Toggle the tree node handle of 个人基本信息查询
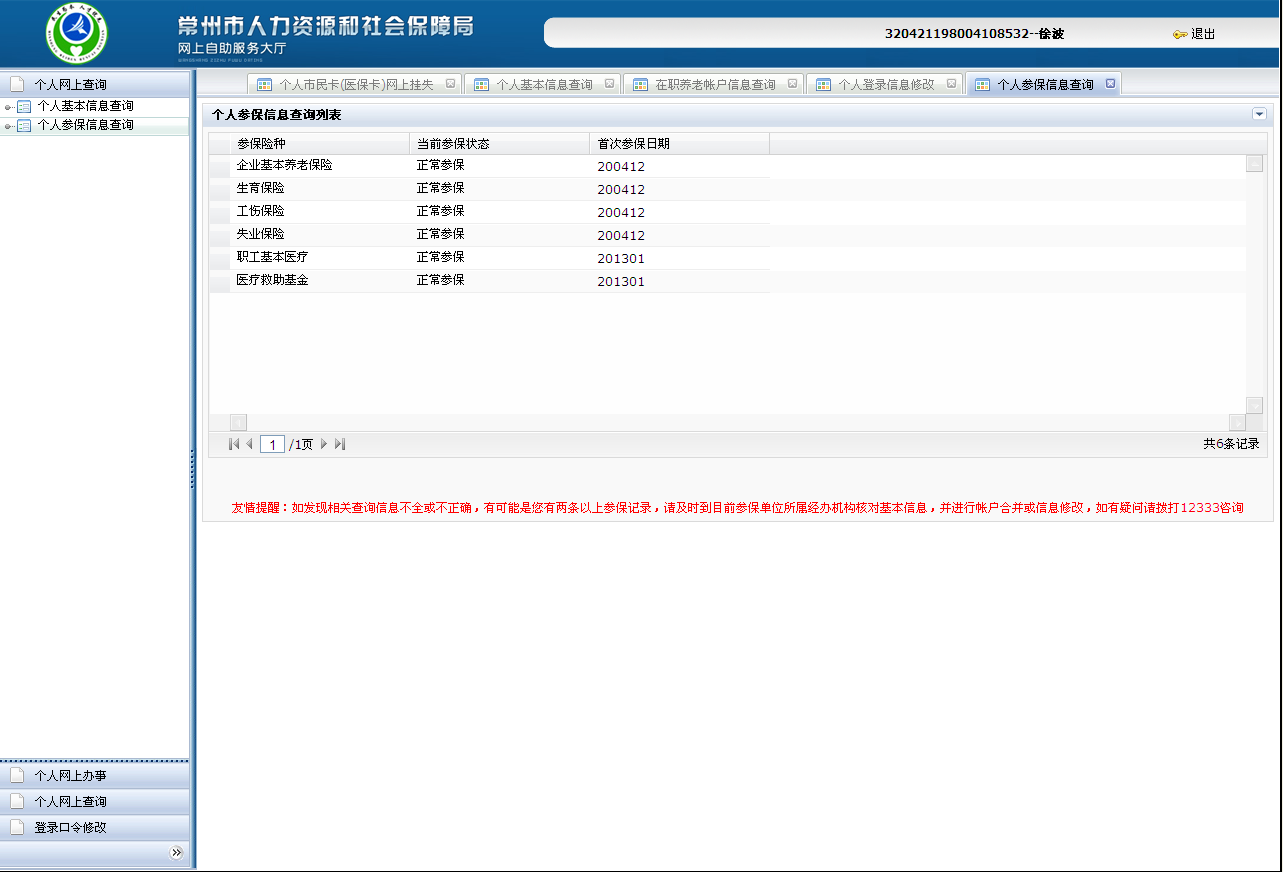This screenshot has width=1284, height=872. pyautogui.click(x=9, y=107)
